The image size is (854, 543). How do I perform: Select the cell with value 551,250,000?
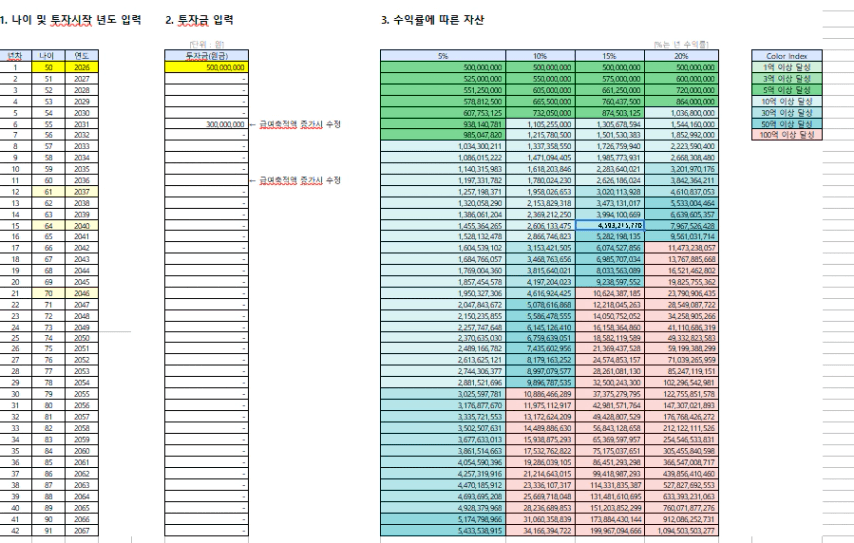[443, 90]
